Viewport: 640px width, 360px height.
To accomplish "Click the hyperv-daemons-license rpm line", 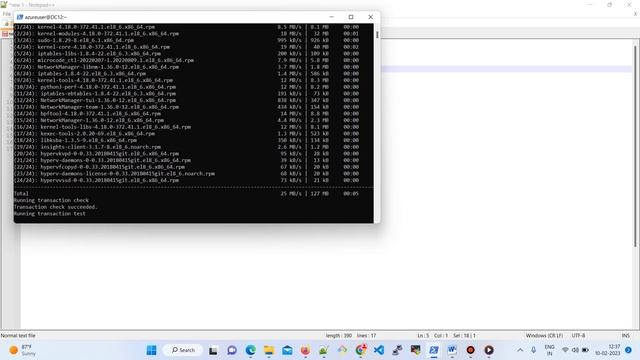I will click(x=187, y=173).
